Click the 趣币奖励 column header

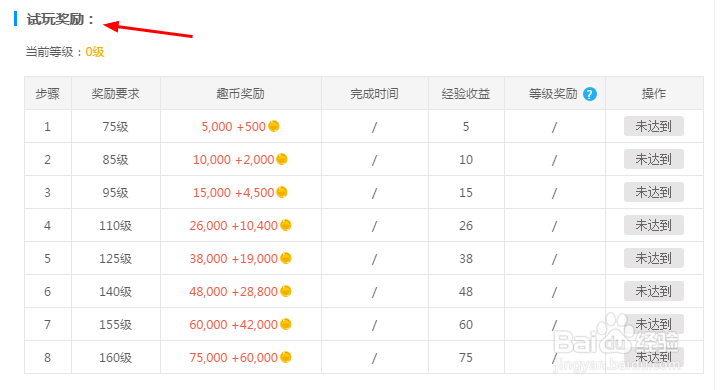point(240,93)
